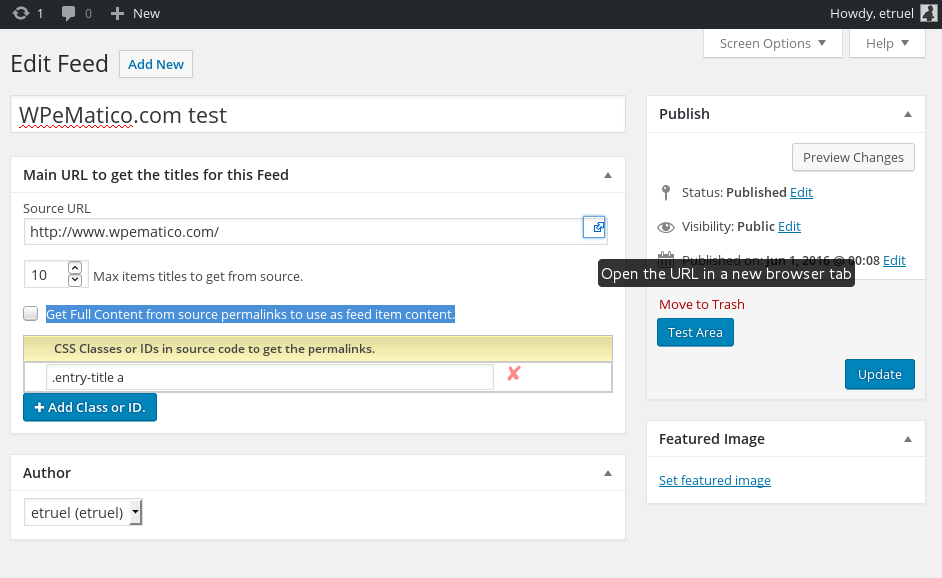Click the updates refresh icon in admin bar

pos(21,13)
